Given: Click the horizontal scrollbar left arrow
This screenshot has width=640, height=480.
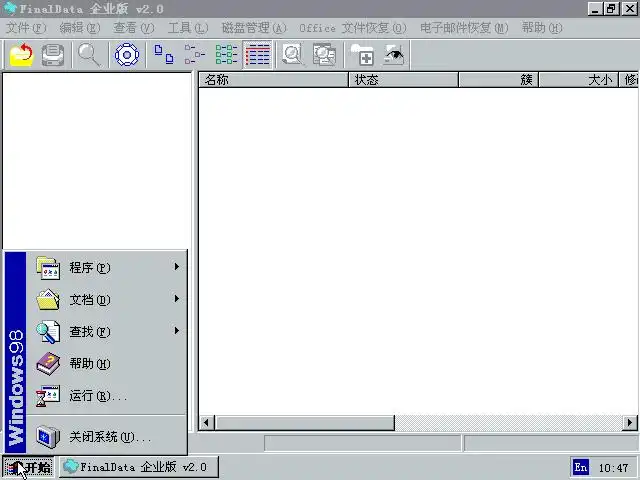Looking at the screenshot, I should [207, 422].
